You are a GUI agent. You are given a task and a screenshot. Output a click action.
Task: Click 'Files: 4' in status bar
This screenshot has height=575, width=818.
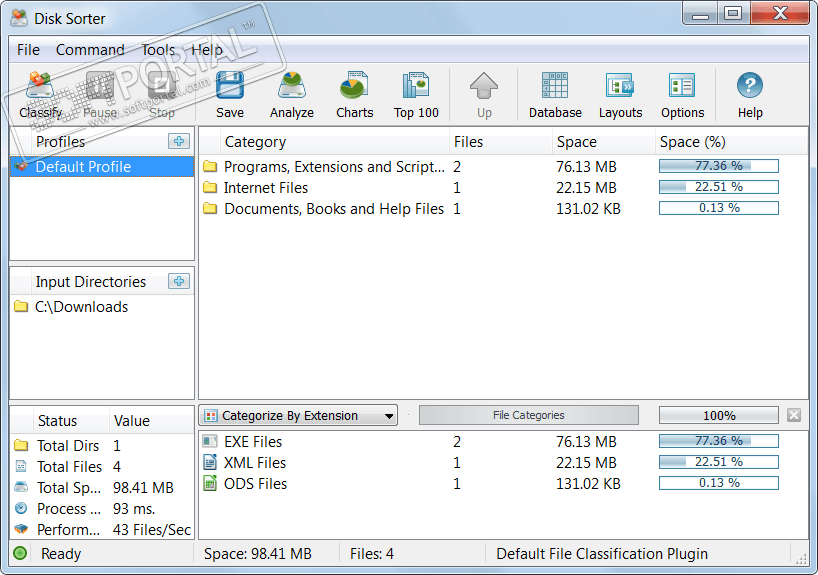[372, 554]
